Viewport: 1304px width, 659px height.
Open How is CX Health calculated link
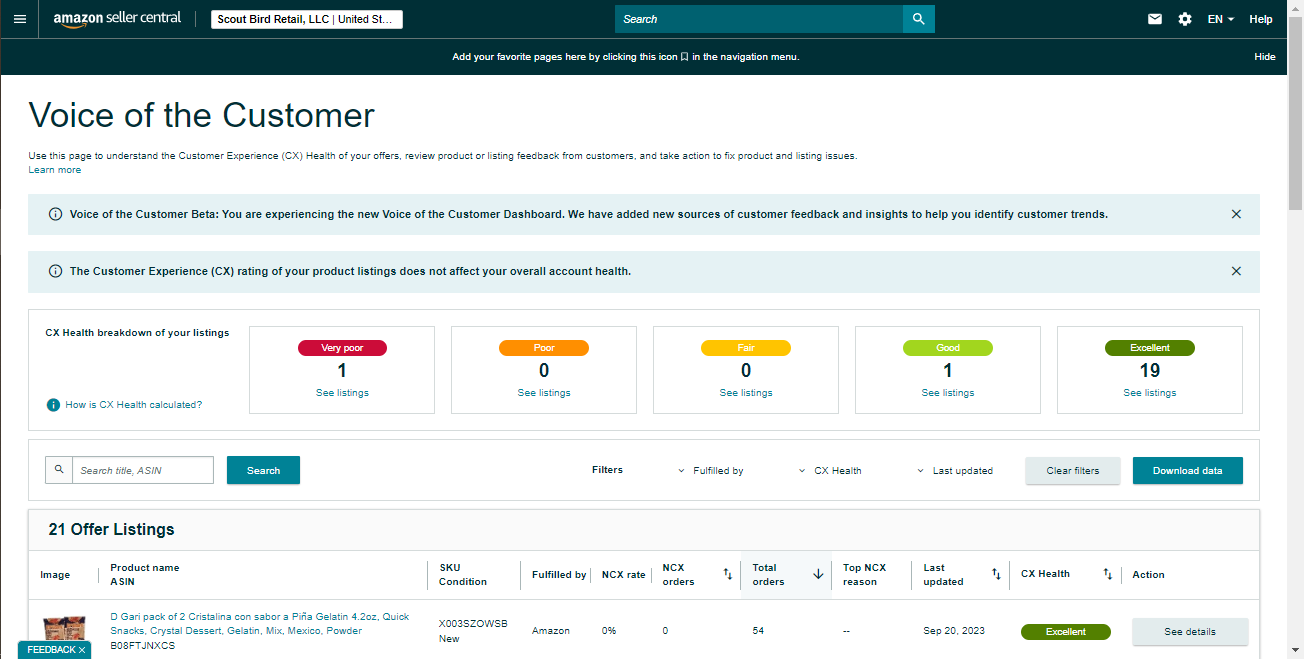click(133, 405)
